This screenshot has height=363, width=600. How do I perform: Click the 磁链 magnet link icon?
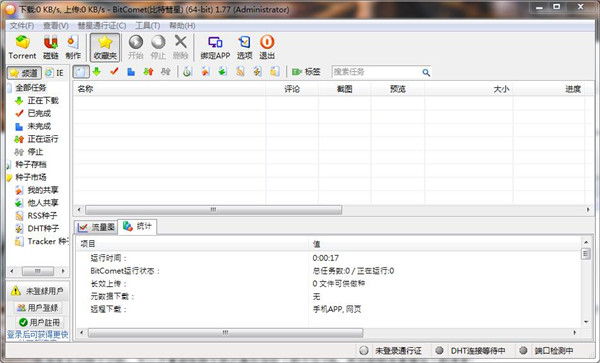(x=51, y=47)
